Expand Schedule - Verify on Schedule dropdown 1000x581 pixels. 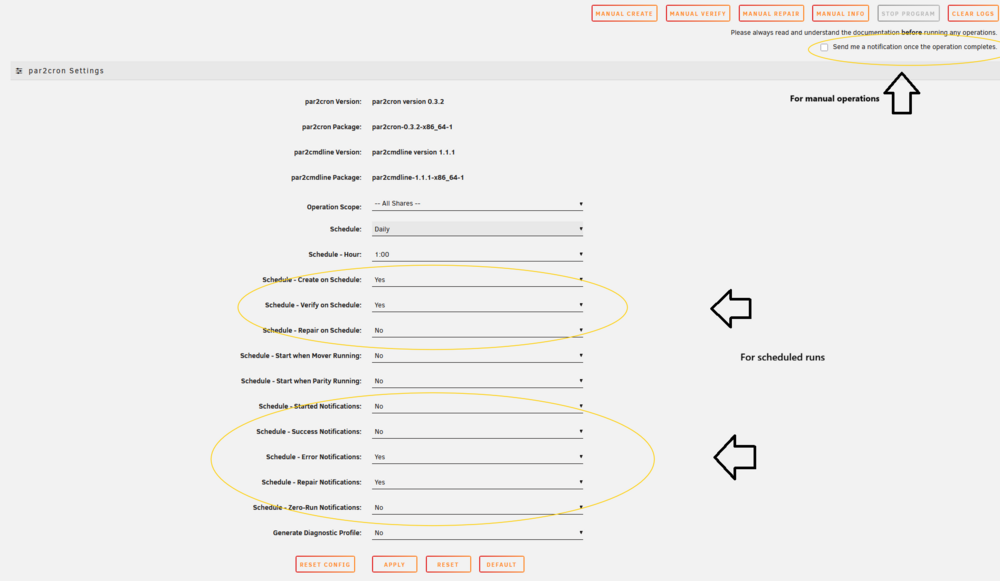(x=477, y=305)
